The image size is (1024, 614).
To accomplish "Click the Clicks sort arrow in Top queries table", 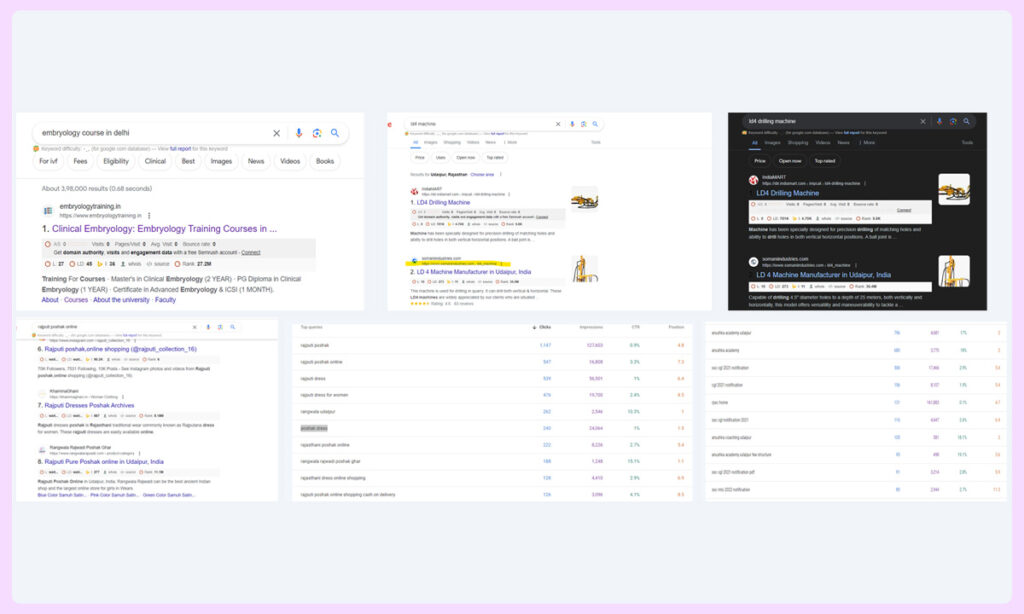I will point(535,327).
